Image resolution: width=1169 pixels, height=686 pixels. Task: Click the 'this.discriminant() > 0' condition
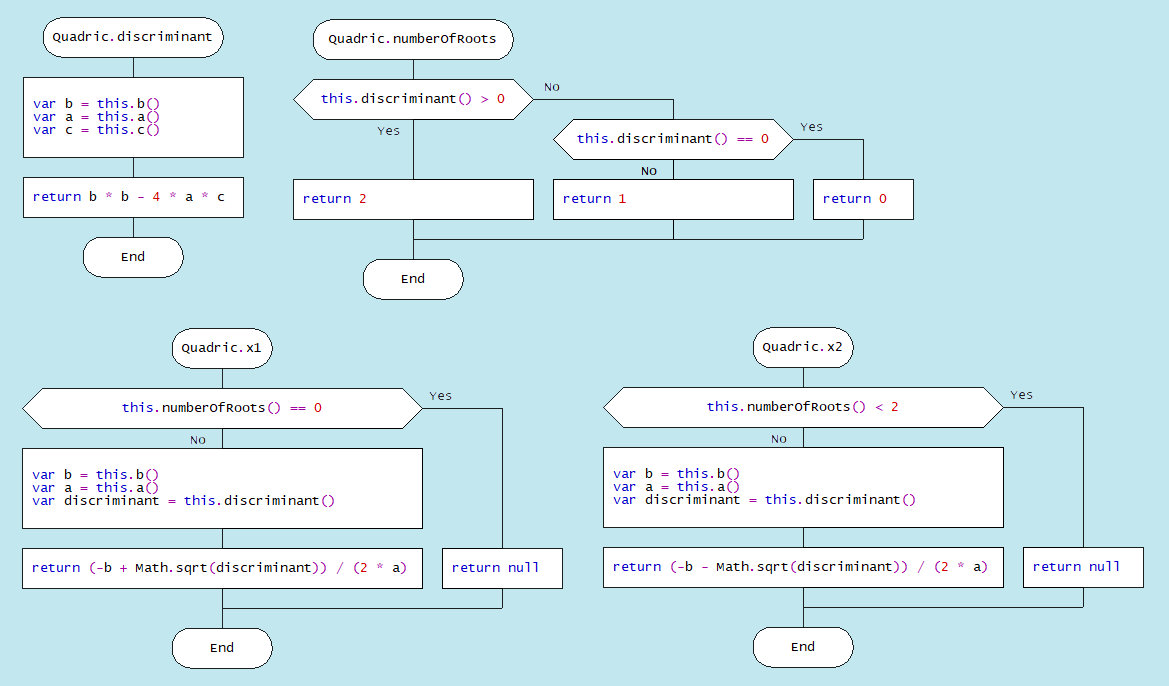[412, 99]
